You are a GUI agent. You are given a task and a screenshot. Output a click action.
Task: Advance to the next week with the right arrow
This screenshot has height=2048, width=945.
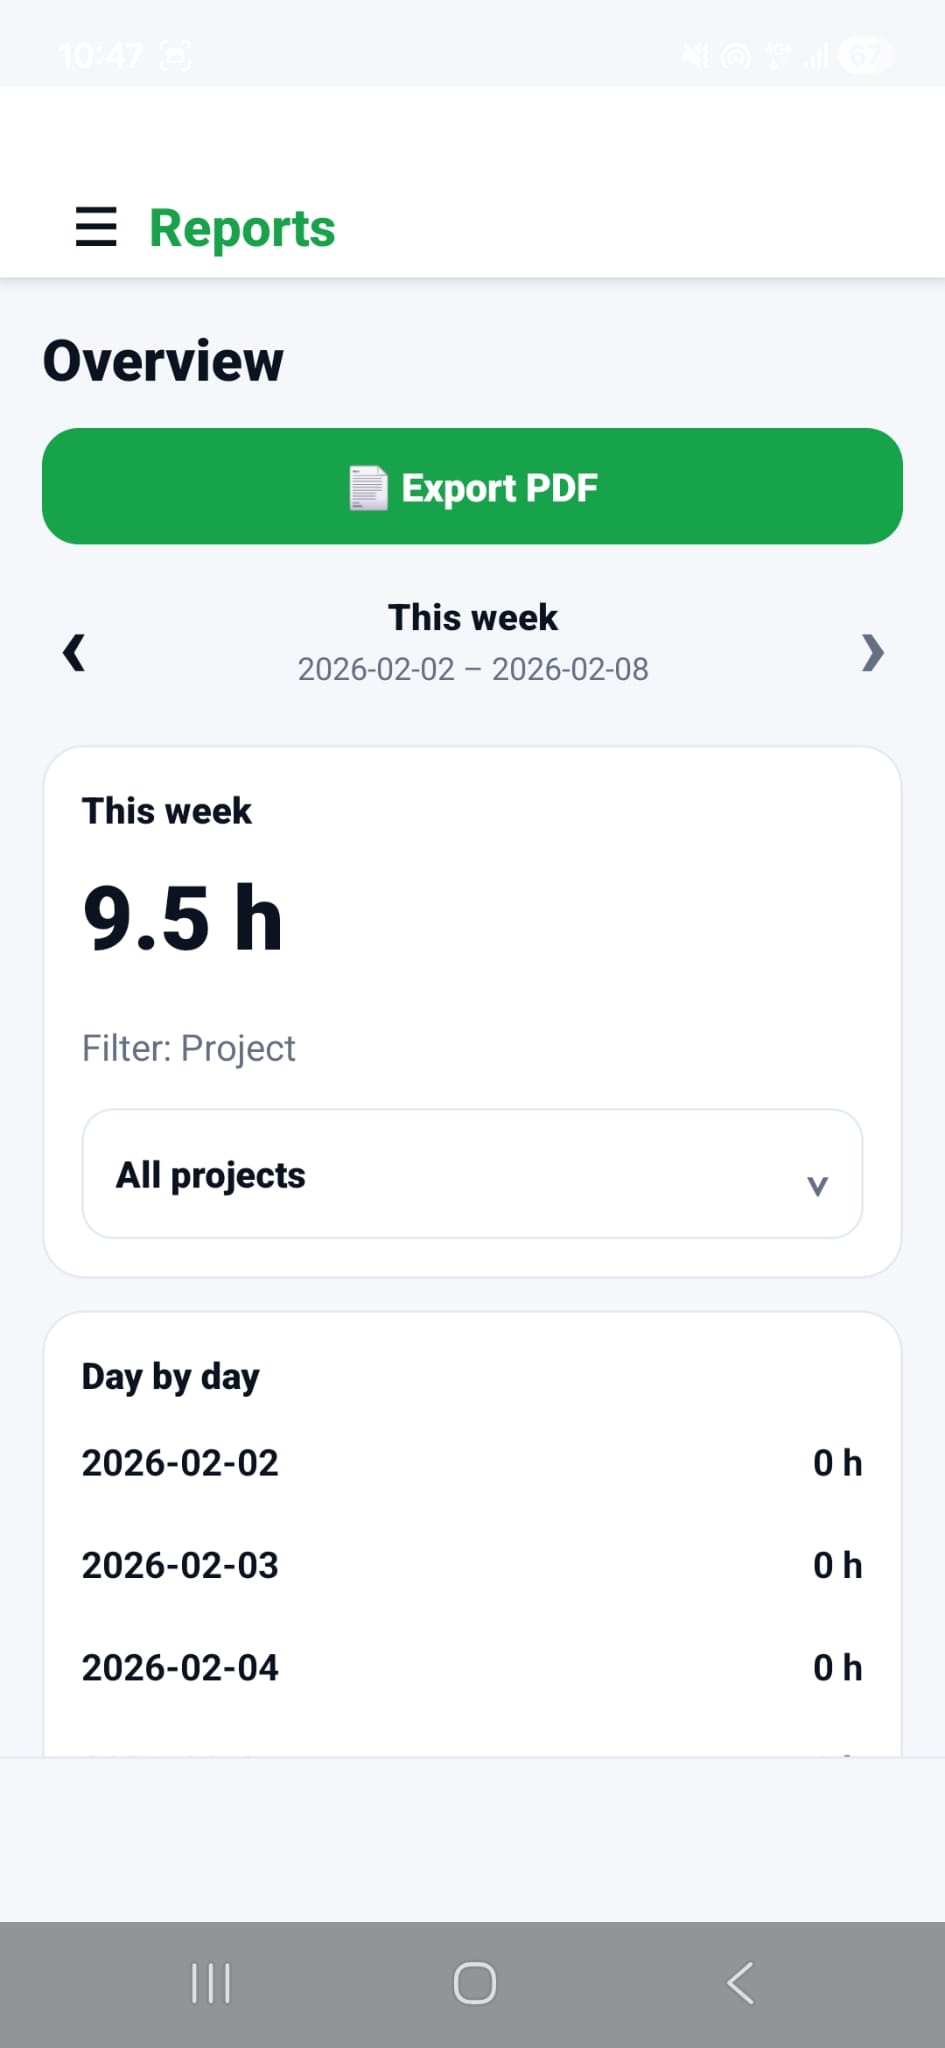point(872,653)
